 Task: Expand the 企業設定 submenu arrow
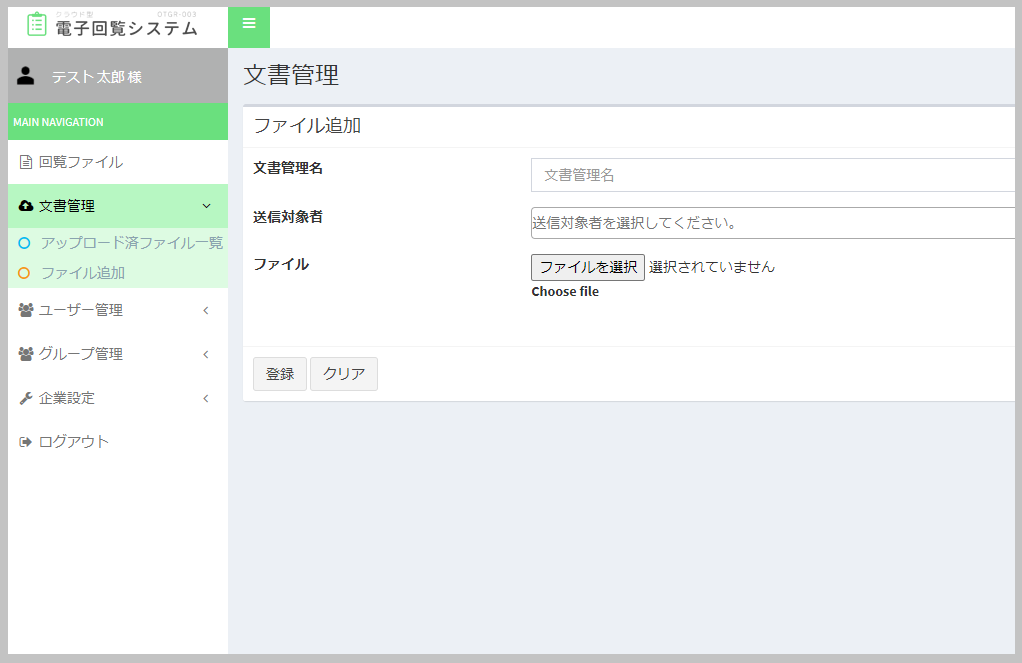coord(206,398)
